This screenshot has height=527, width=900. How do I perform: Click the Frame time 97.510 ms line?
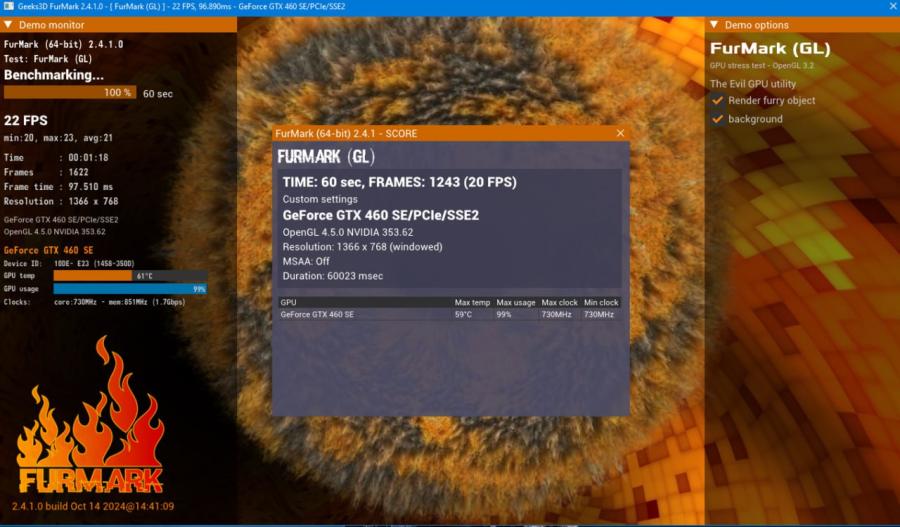58,187
